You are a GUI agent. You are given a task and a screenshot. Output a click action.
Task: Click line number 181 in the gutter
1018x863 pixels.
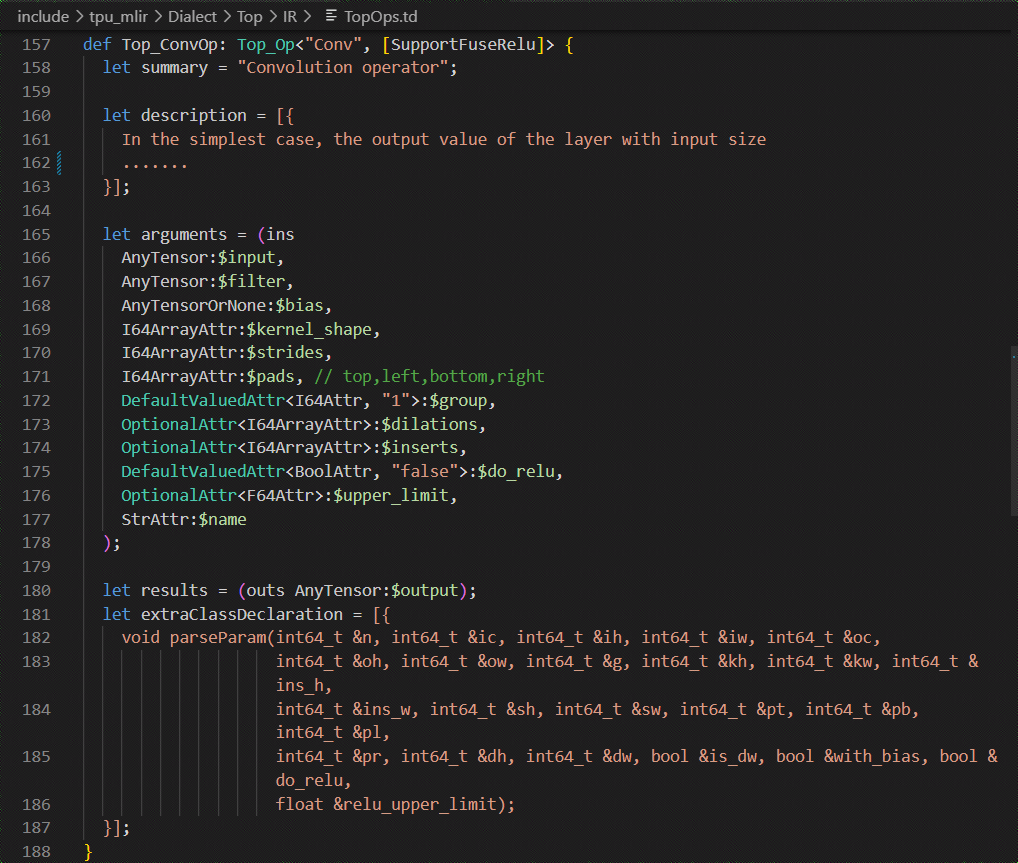click(x=36, y=613)
